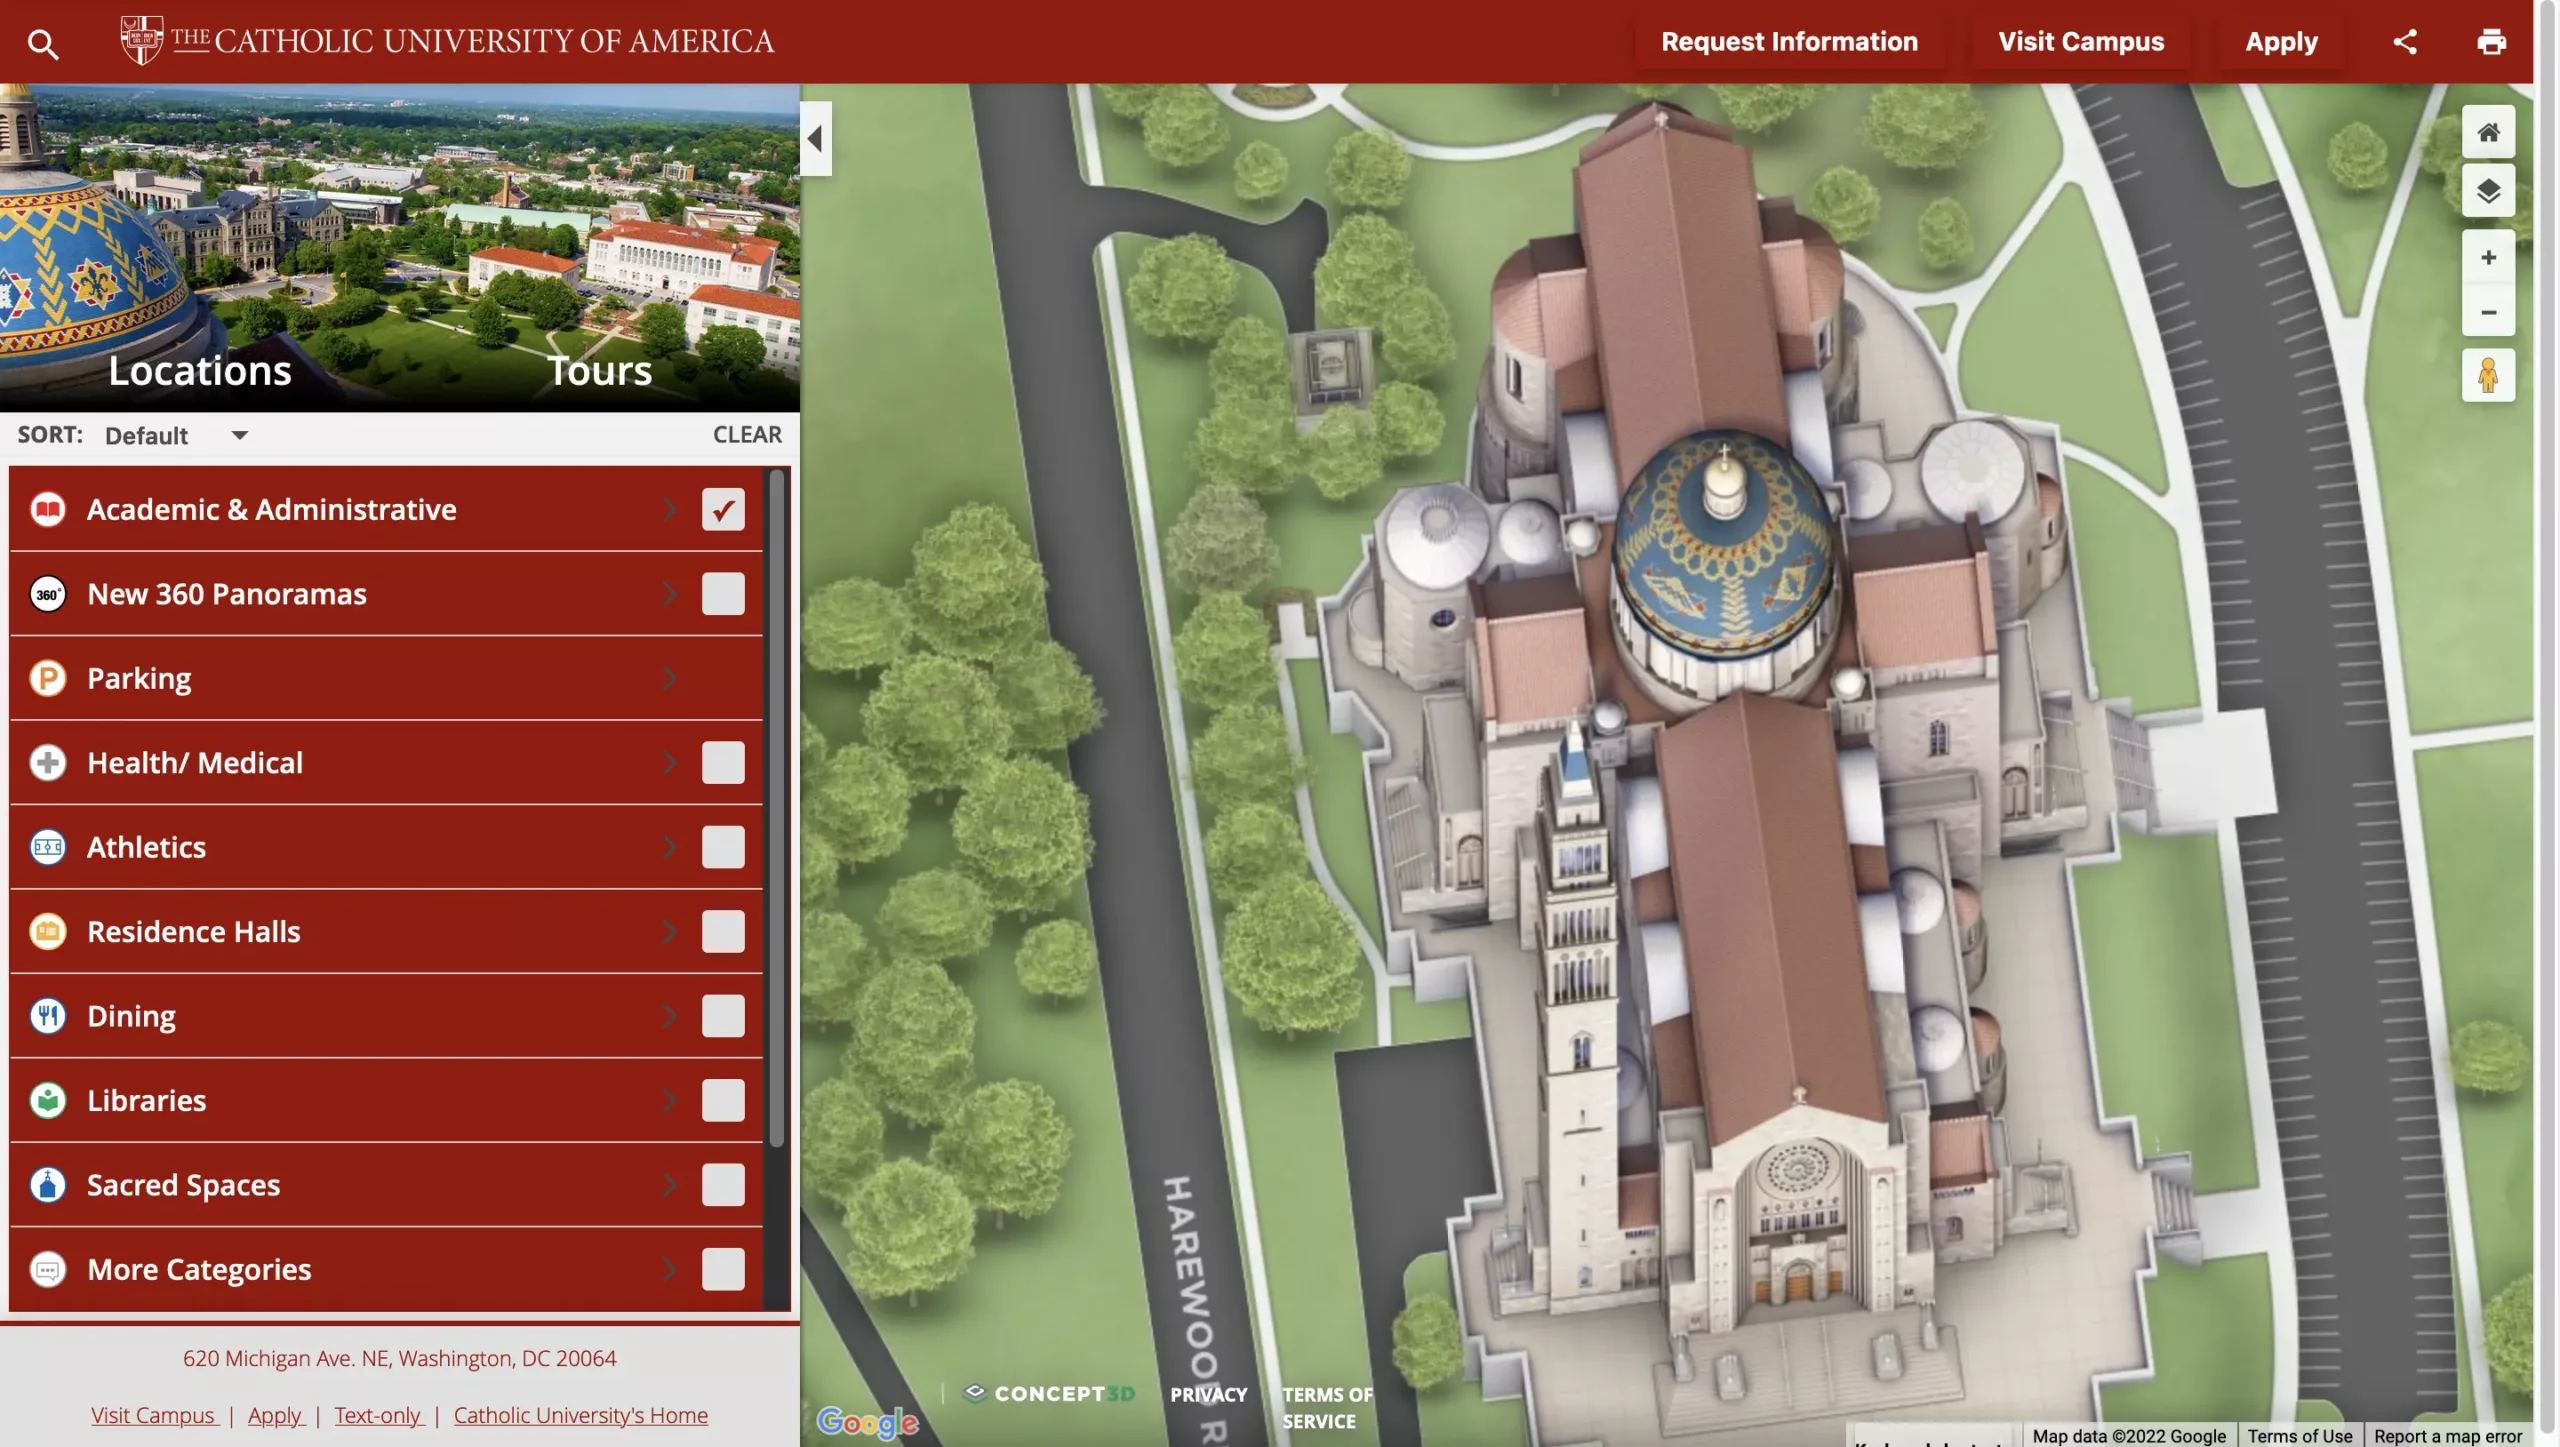Open Request Information in header
Image resolution: width=2560 pixels, height=1447 pixels.
point(1789,41)
